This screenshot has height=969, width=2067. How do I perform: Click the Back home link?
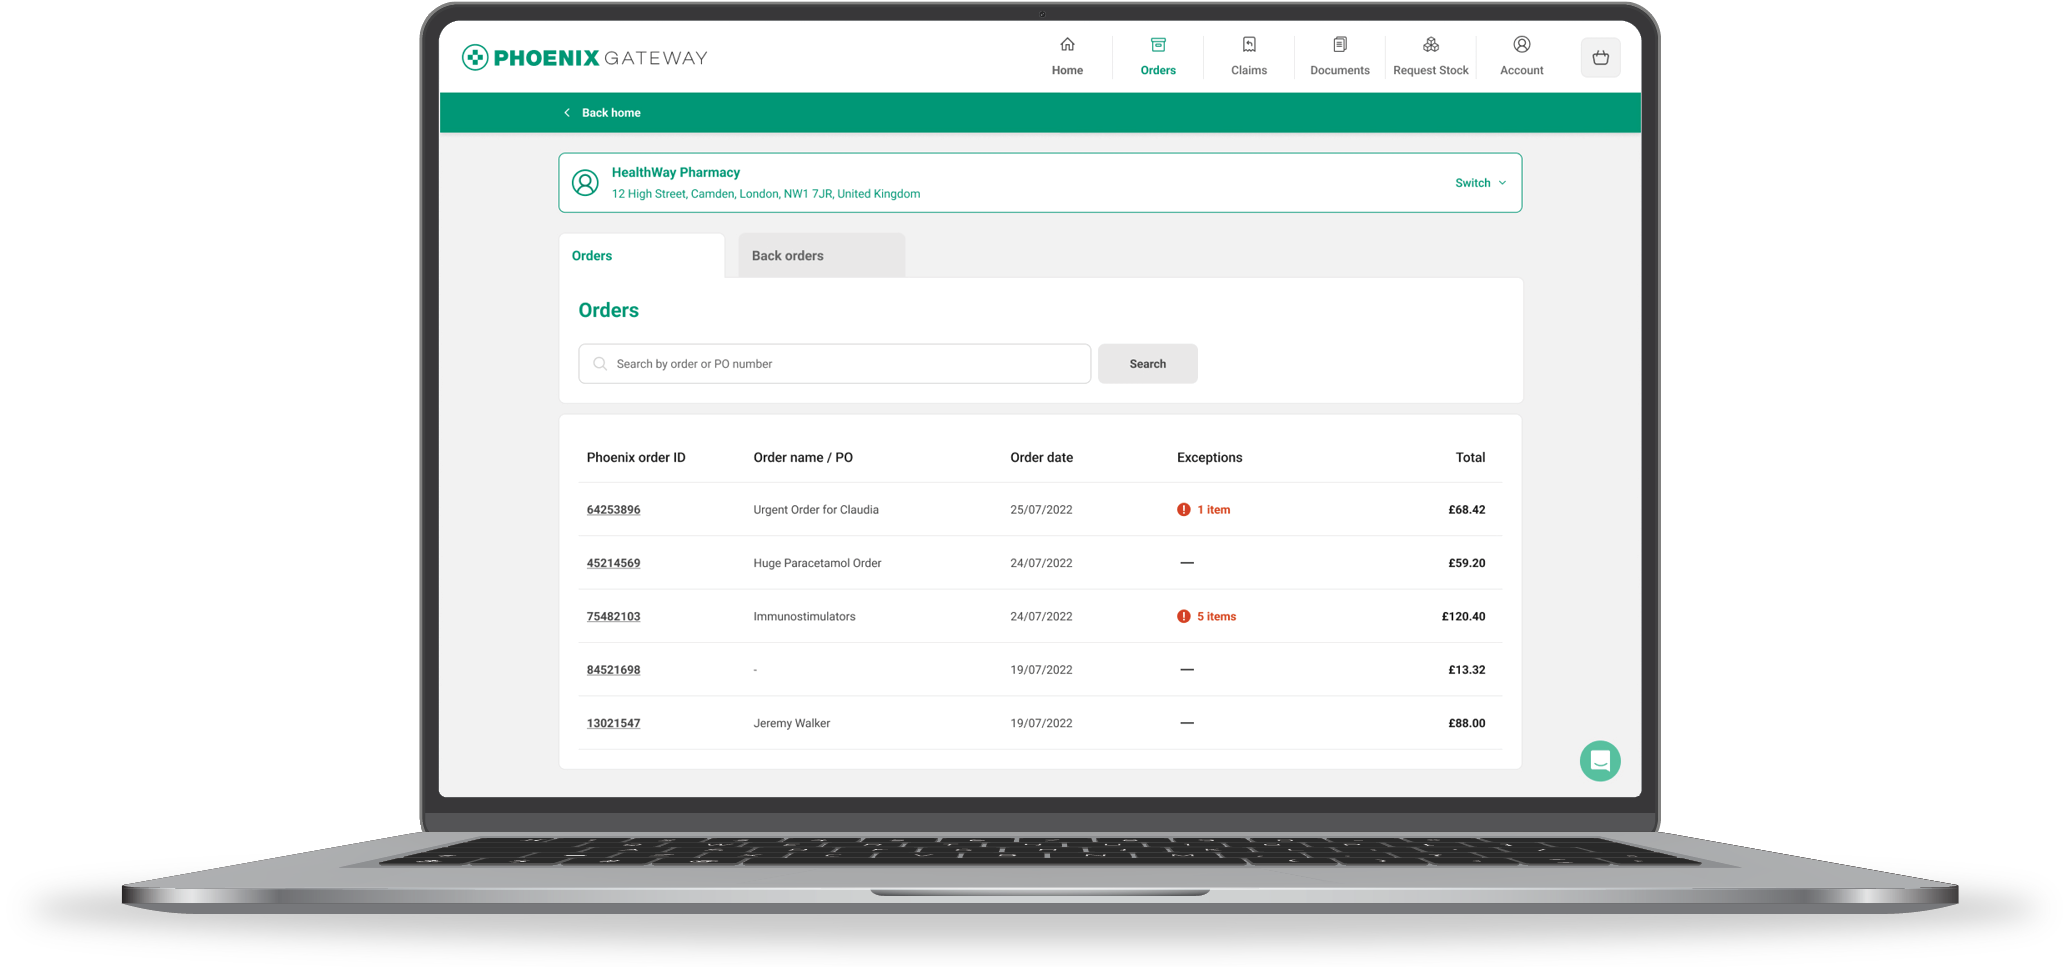[x=601, y=112]
